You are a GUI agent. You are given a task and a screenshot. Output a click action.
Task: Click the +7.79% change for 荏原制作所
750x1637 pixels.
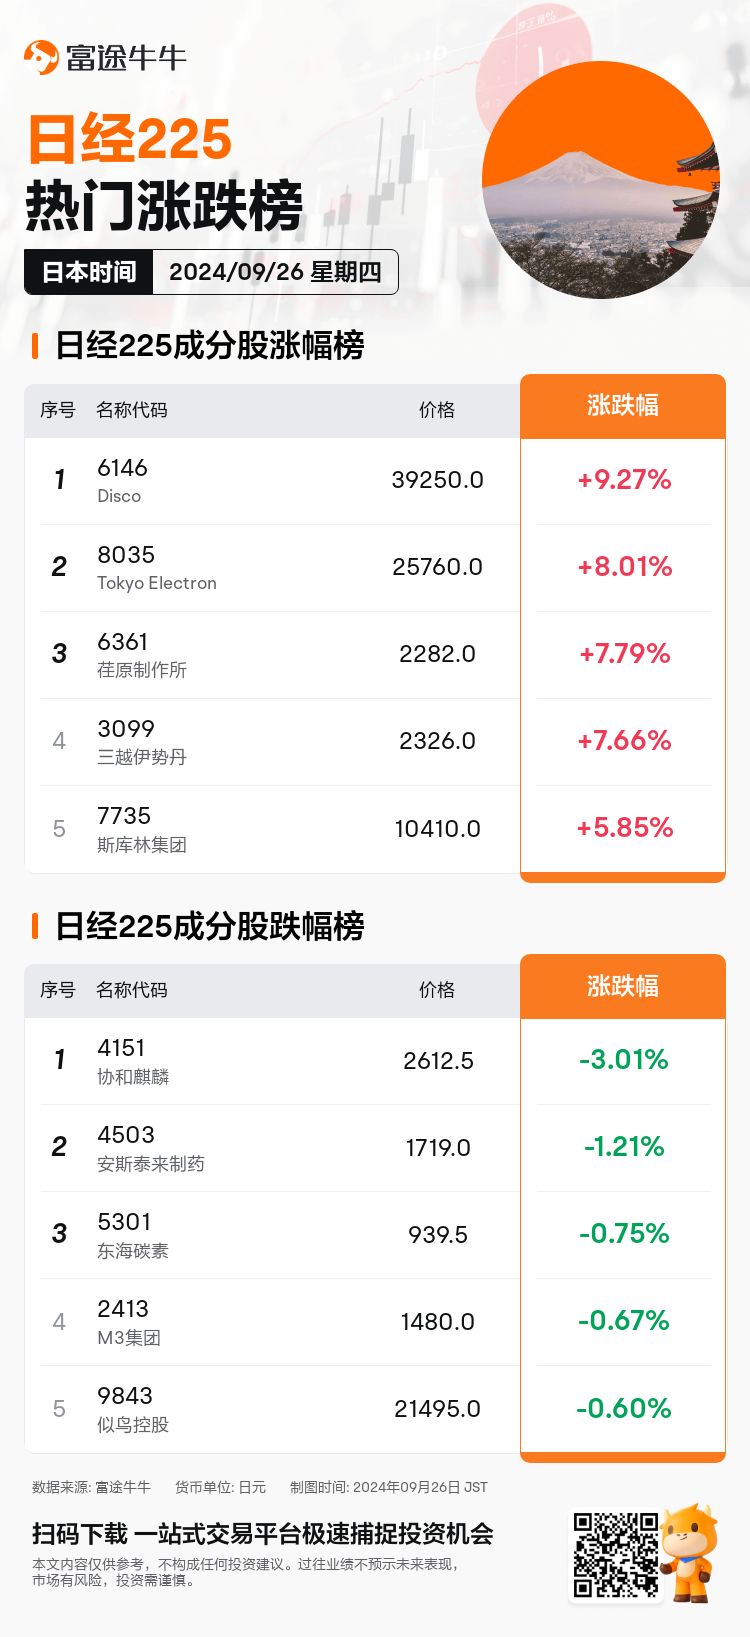(624, 654)
